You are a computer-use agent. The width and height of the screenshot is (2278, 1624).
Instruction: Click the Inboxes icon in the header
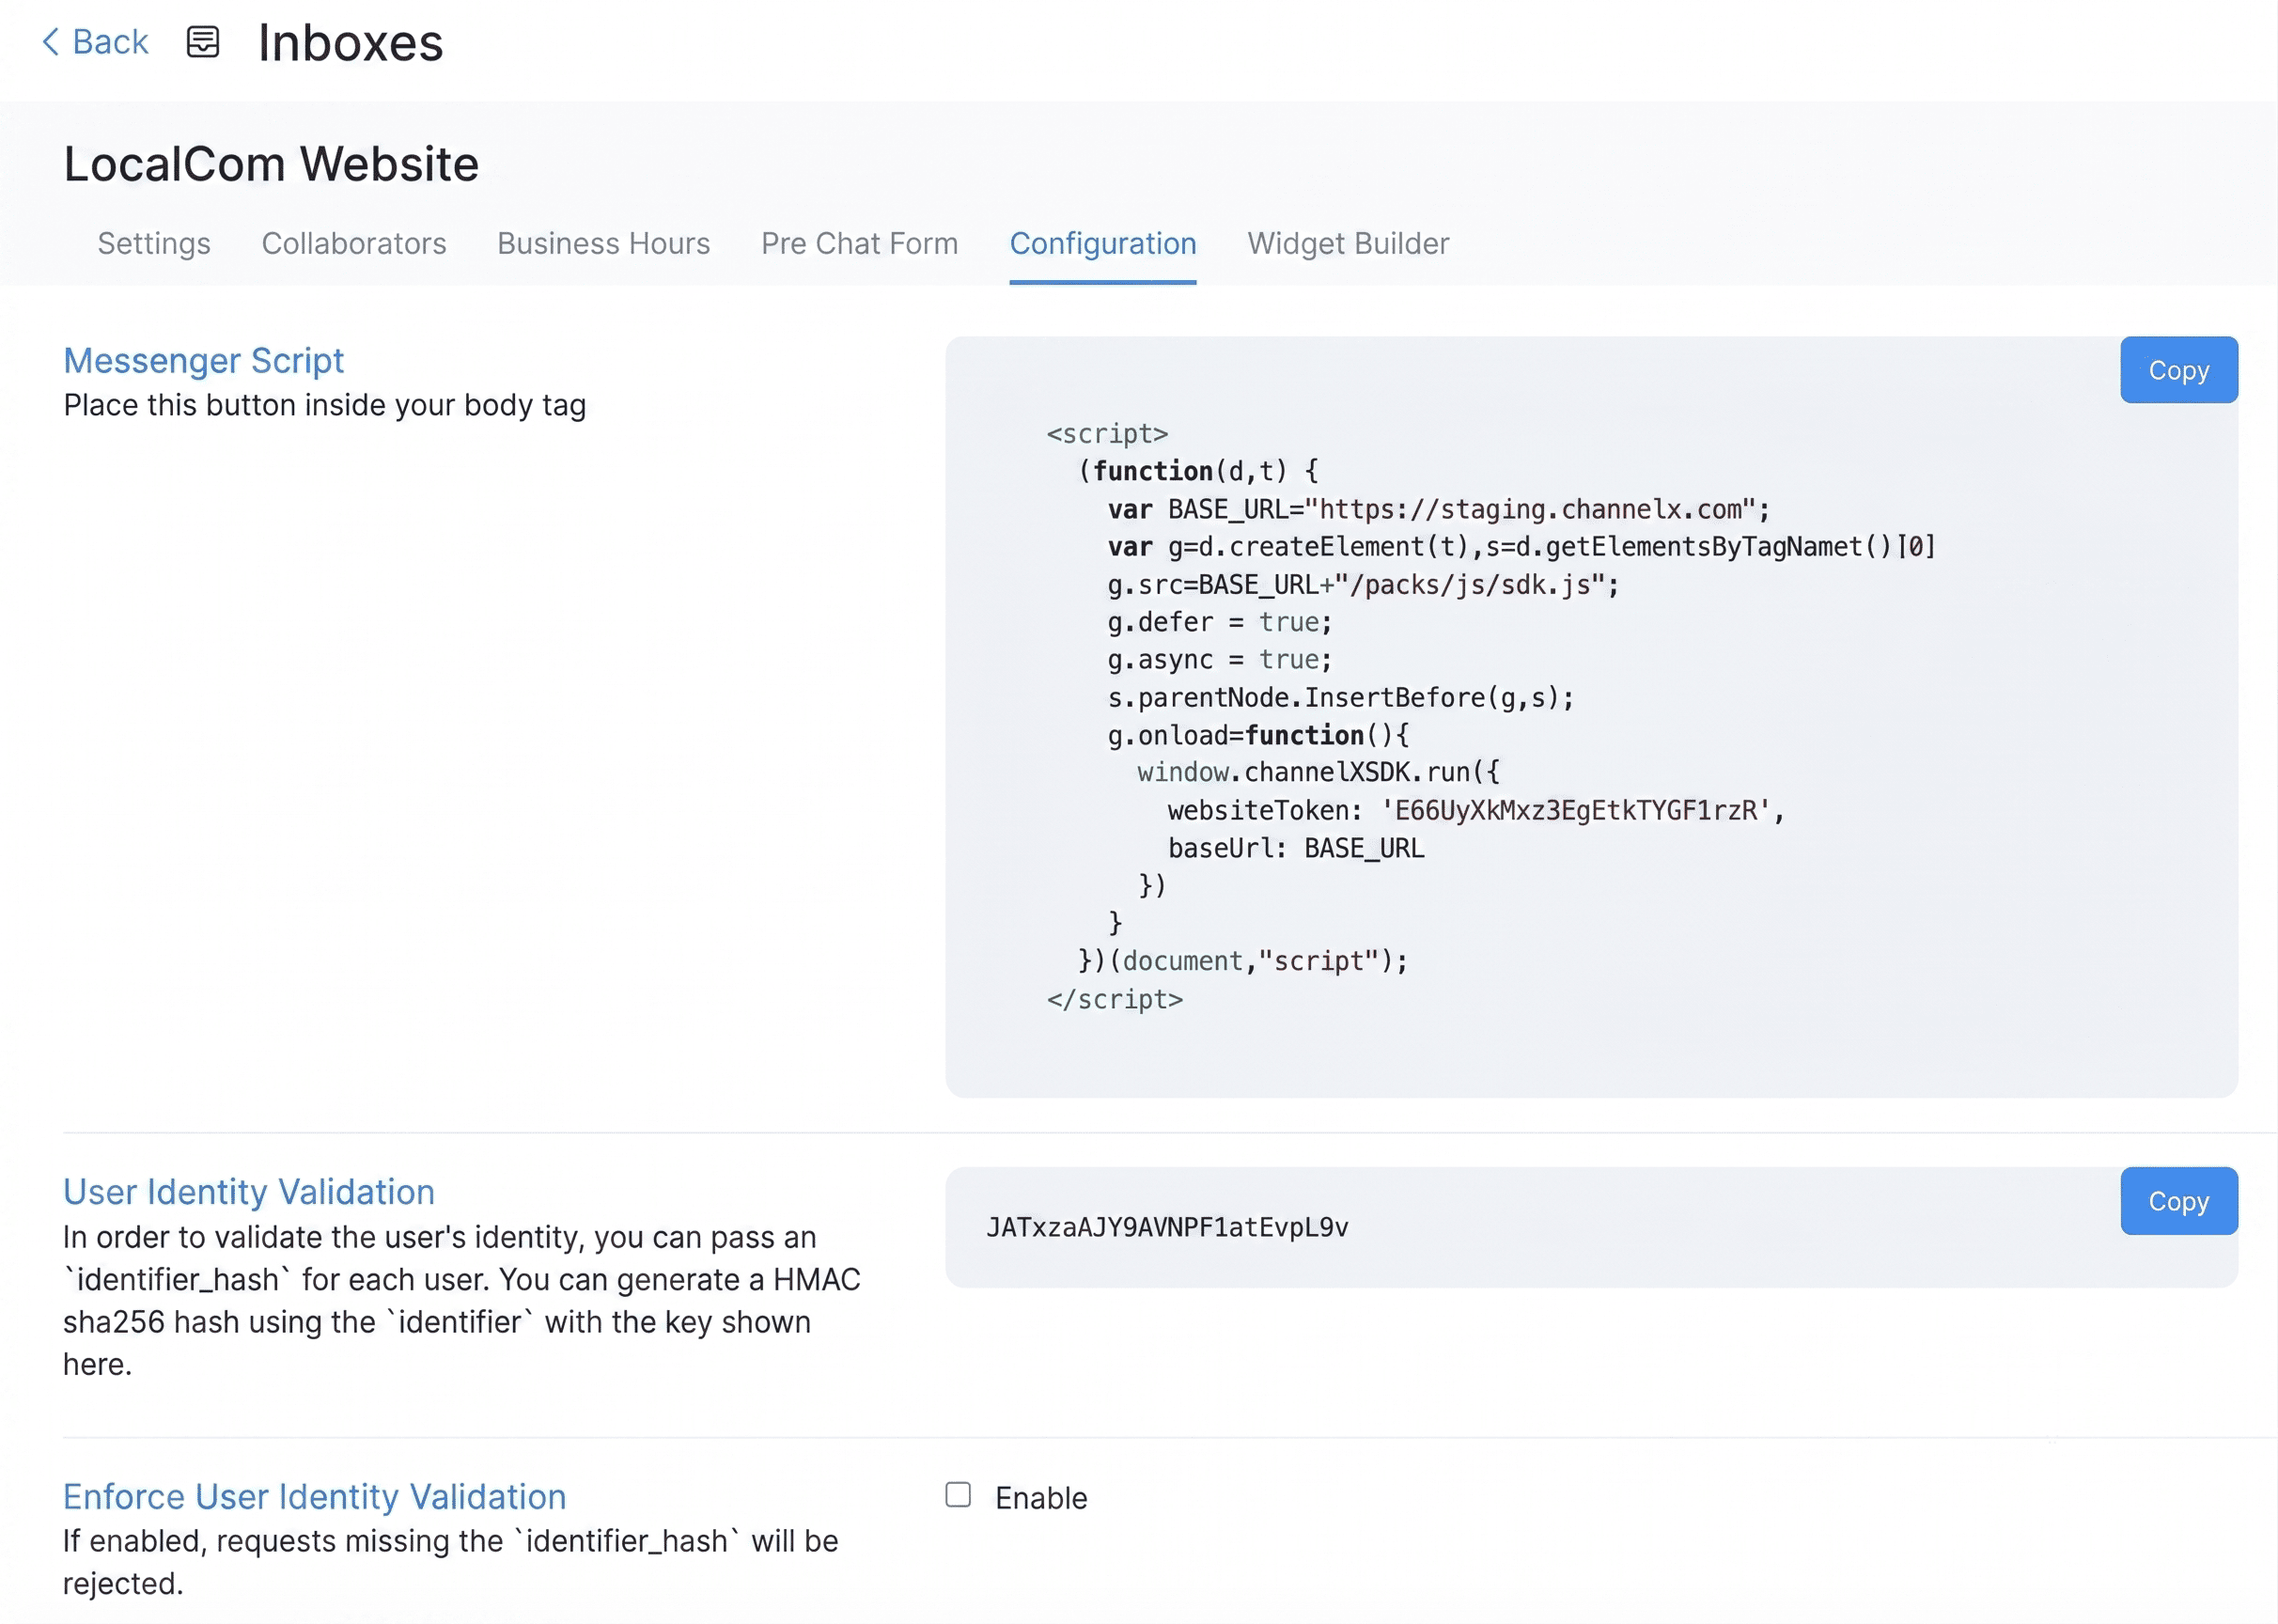coord(203,42)
